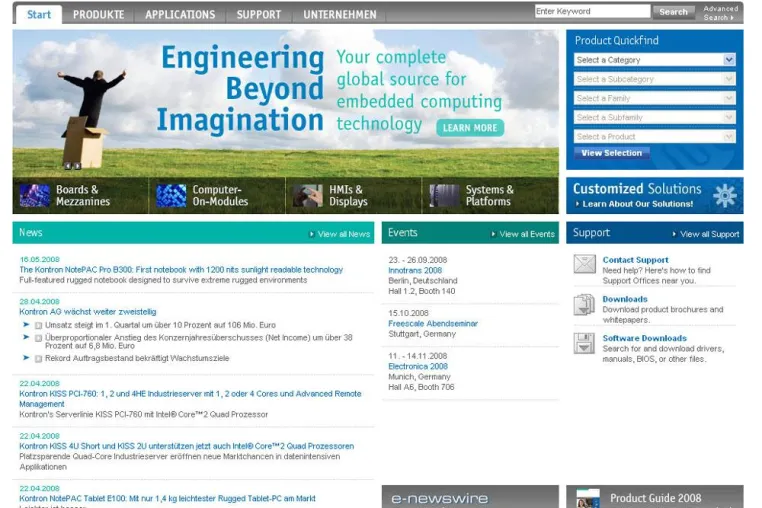The image size is (762, 508).
Task: Click the HMIs & Displays thumbnail icon
Action: coord(308,195)
